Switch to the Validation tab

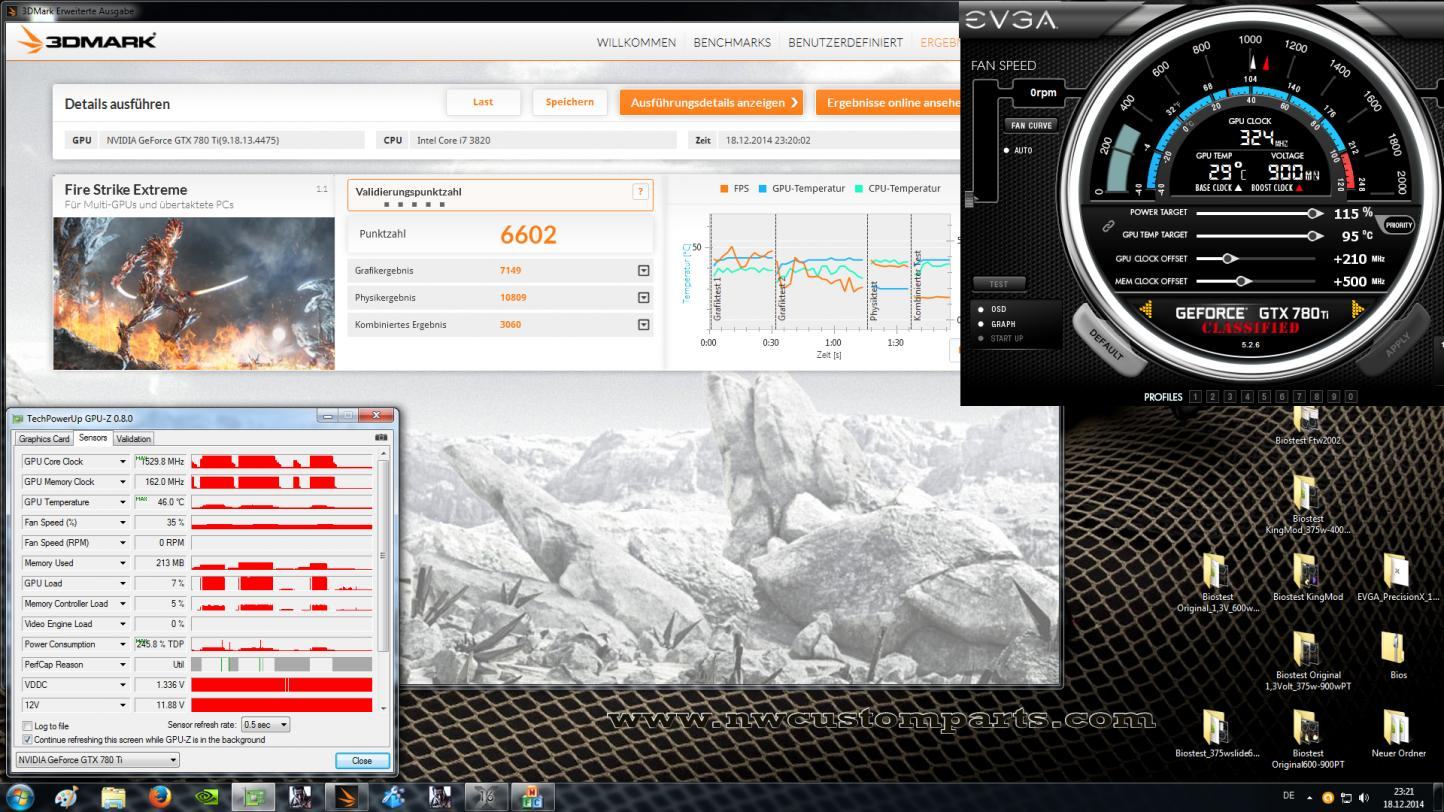[x=133, y=439]
